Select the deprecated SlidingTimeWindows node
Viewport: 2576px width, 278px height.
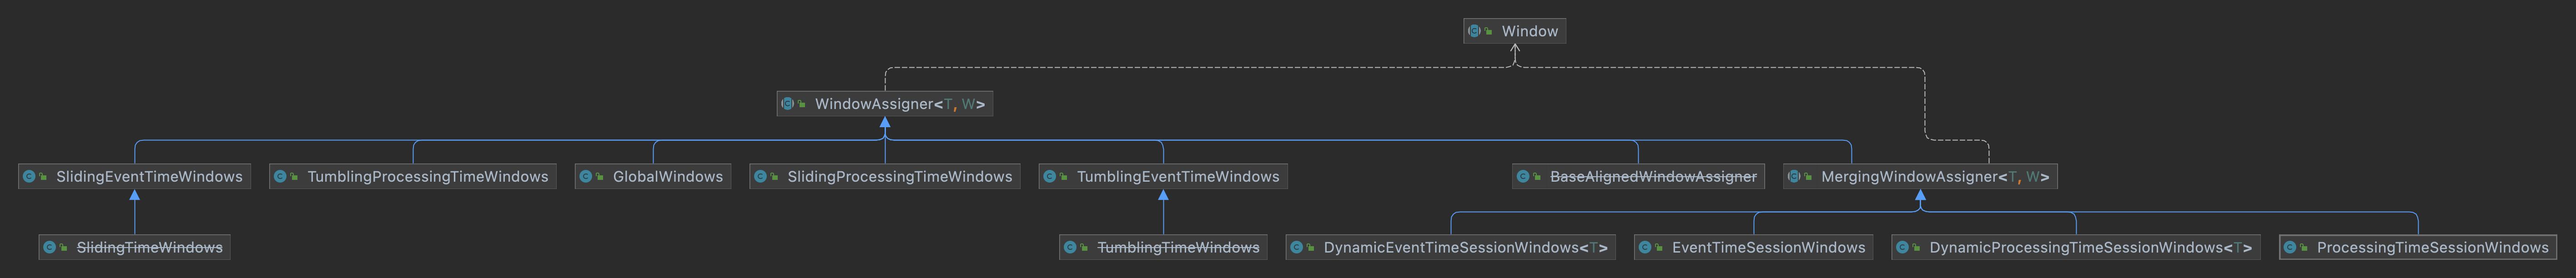pos(135,247)
